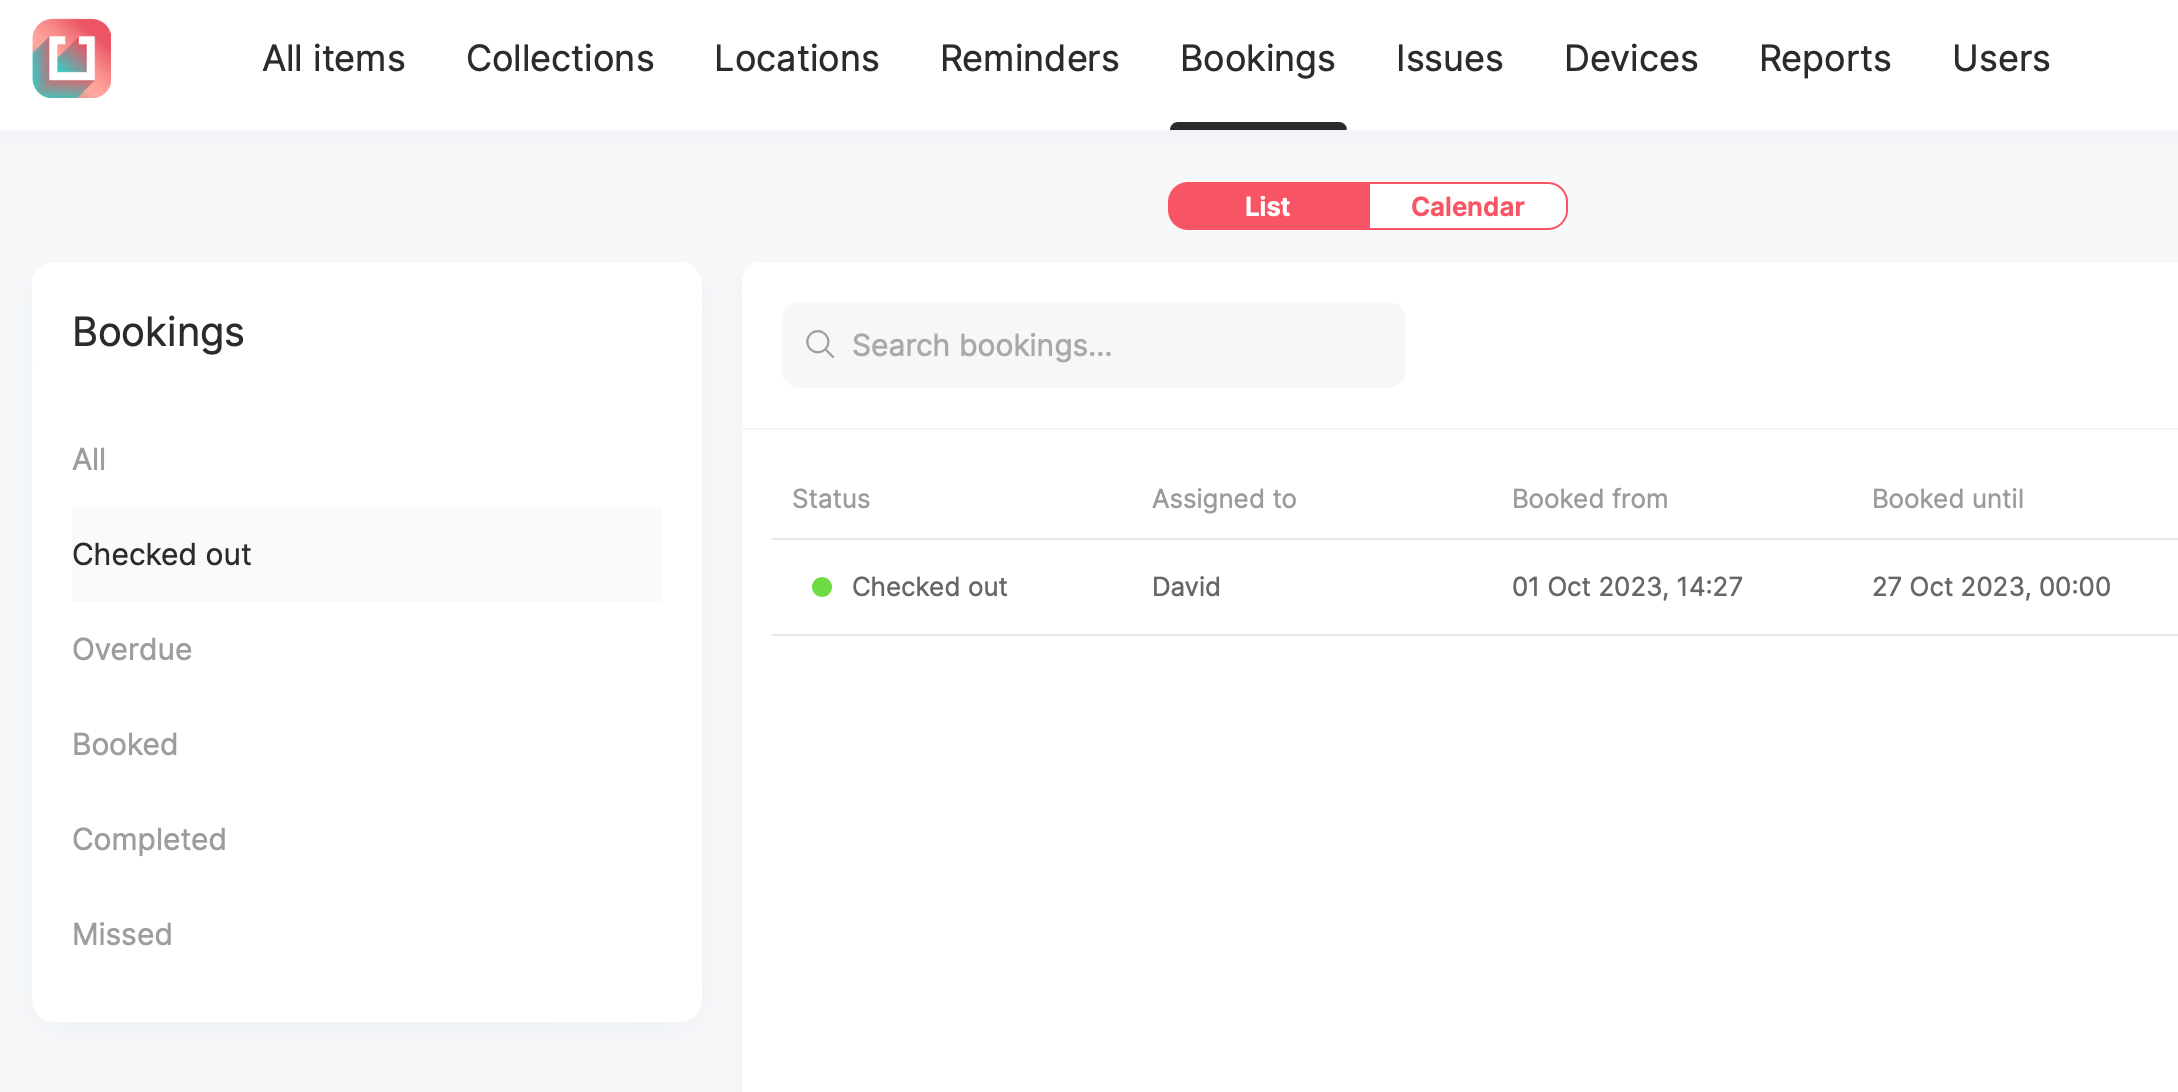The image size is (2178, 1092).
Task: Click the app logo icon
Action: pyautogui.click(x=72, y=58)
